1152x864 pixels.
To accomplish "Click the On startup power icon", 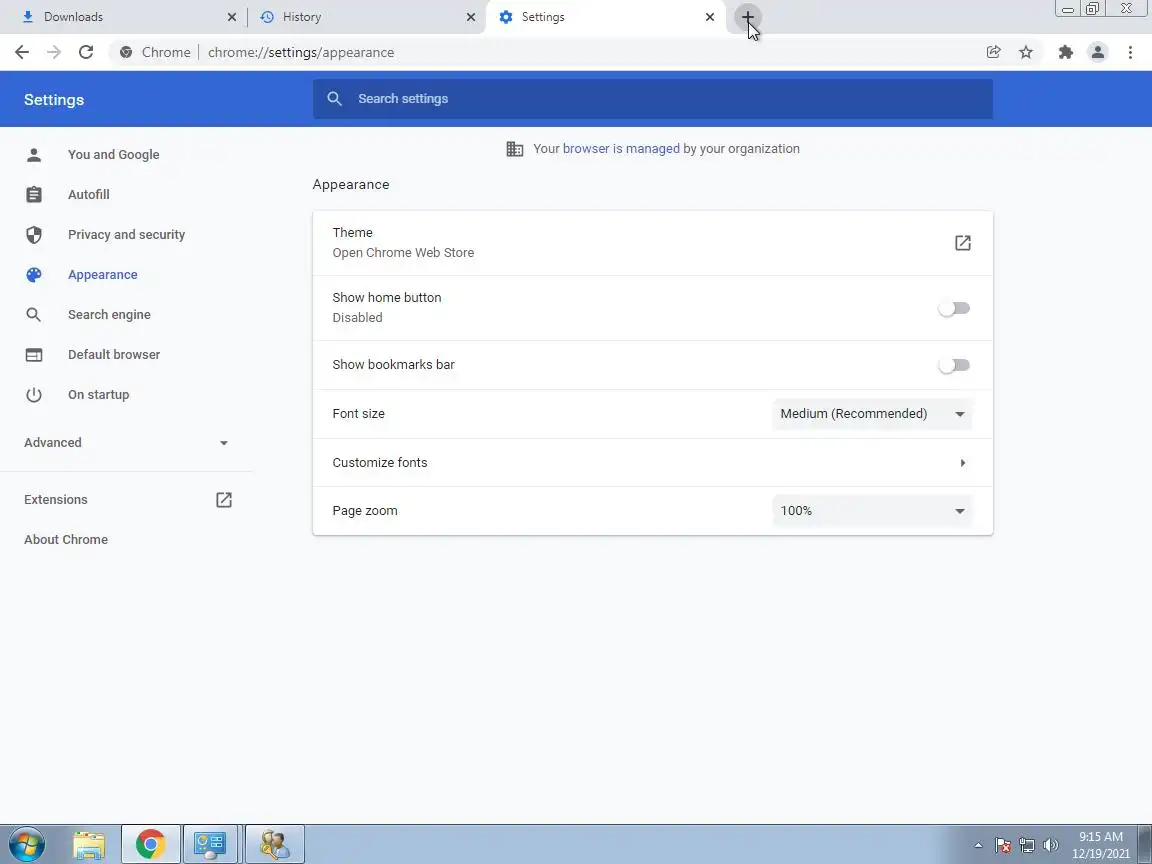I will click(34, 395).
